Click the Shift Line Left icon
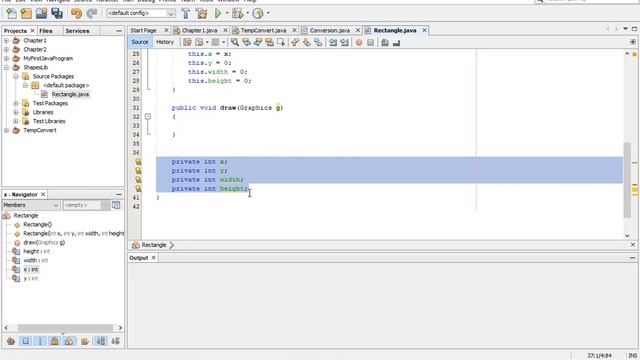 coord(333,42)
